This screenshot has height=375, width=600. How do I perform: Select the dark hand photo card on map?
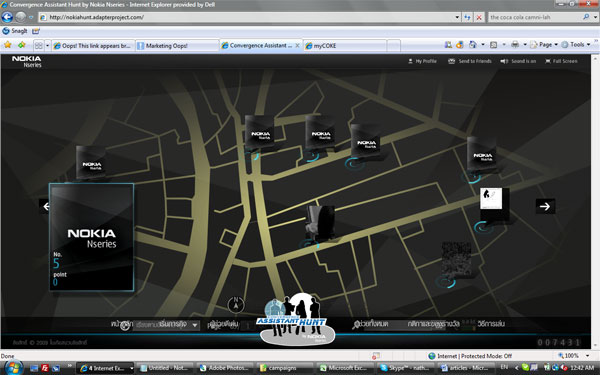320,223
